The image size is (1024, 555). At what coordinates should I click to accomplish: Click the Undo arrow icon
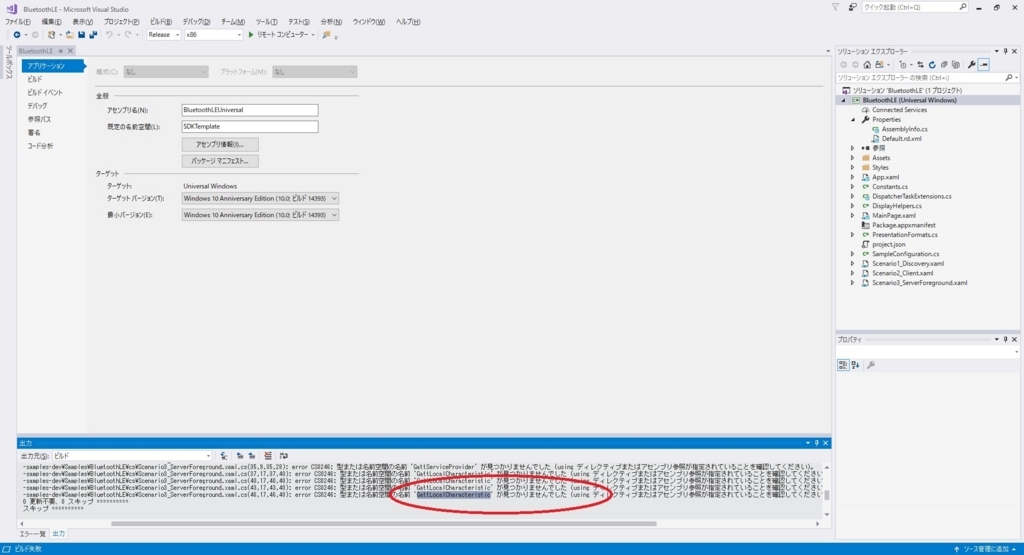click(x=109, y=35)
